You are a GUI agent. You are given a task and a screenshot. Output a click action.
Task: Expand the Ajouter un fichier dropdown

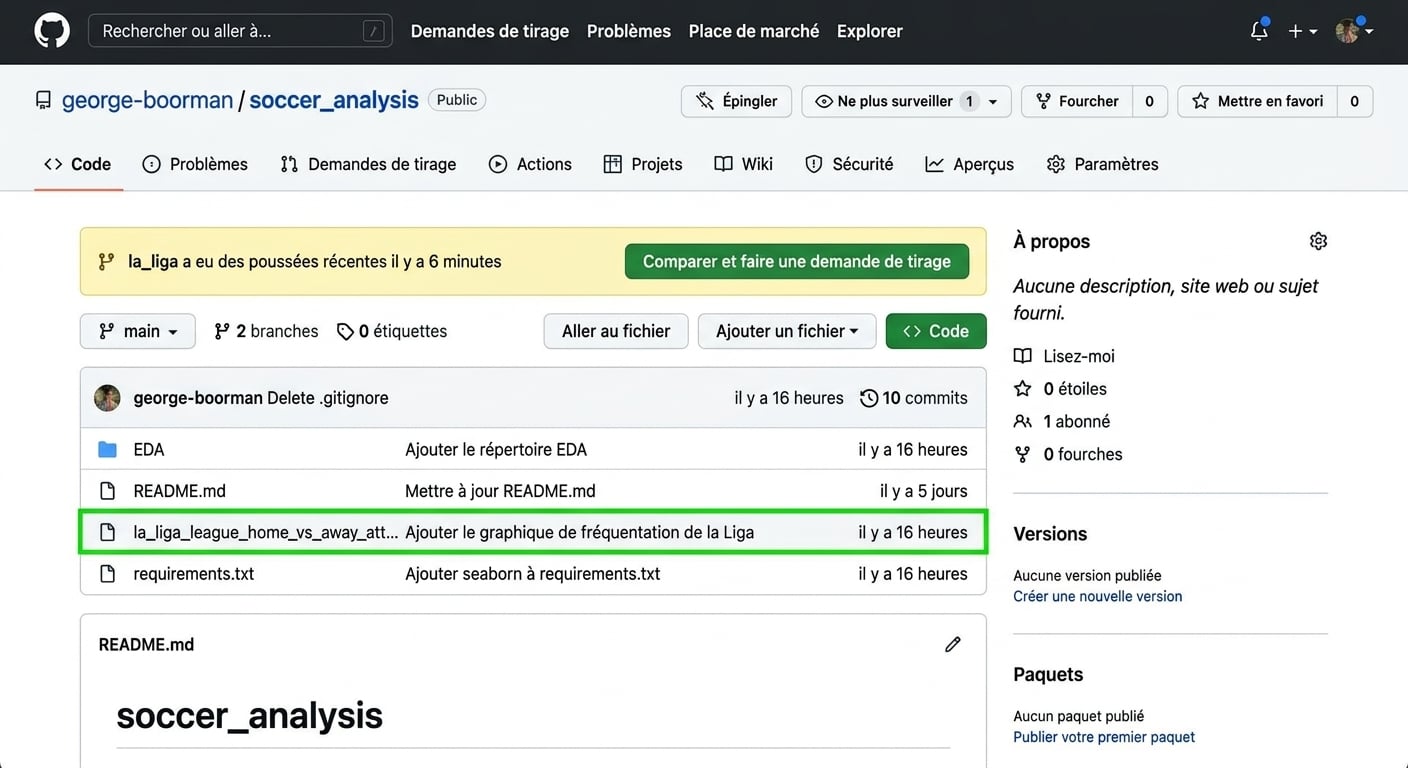[787, 331]
